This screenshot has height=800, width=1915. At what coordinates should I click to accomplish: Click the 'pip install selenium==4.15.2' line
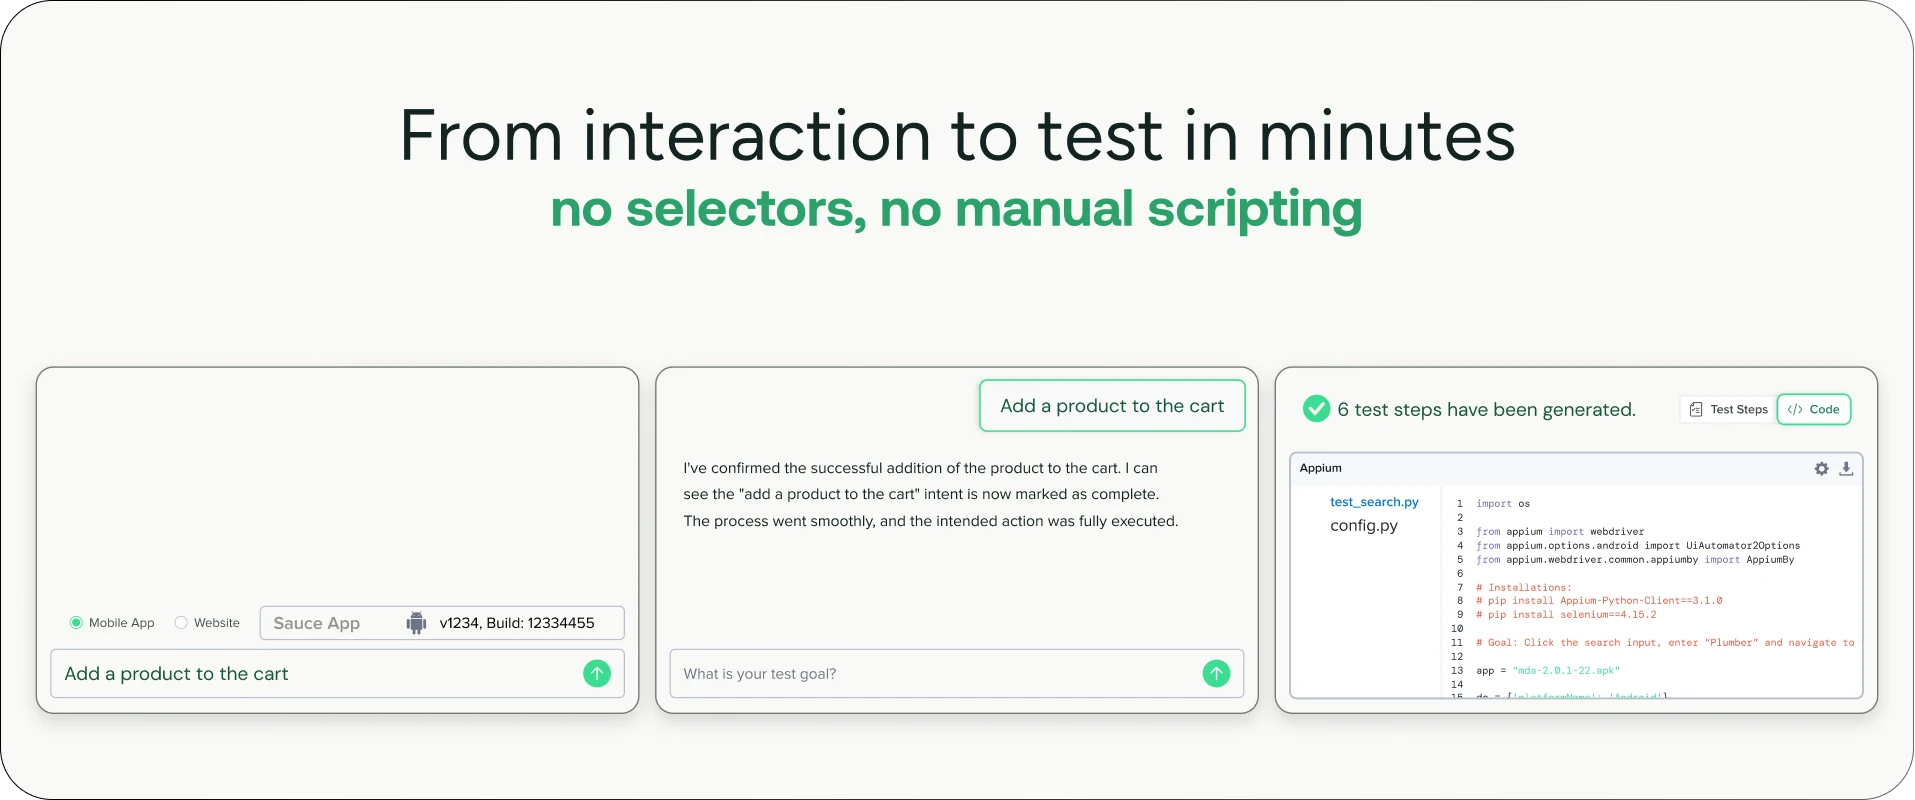click(x=1566, y=615)
